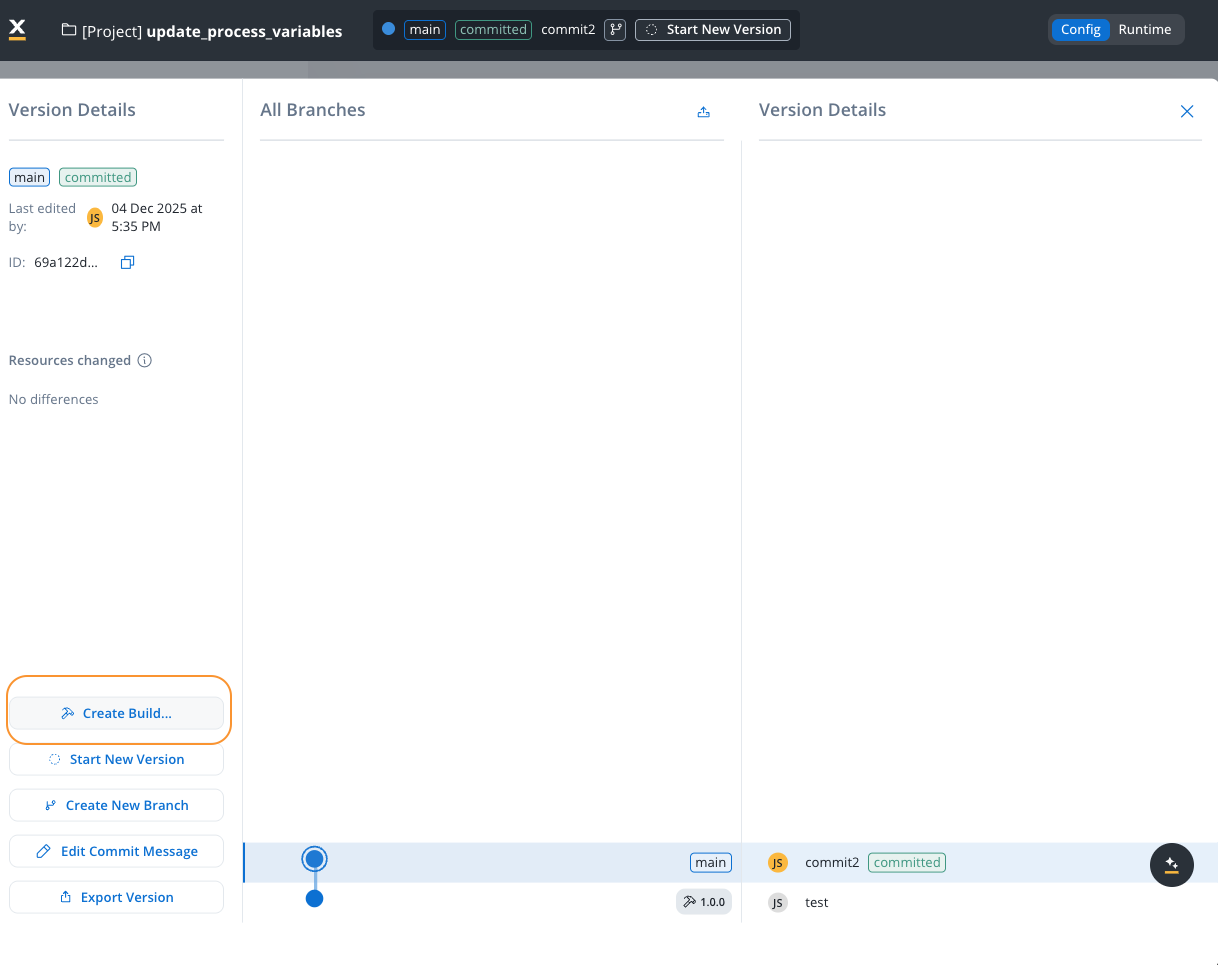This screenshot has height=965, width=1218.
Task: Select the commit2 node in branch graph
Action: coord(315,859)
